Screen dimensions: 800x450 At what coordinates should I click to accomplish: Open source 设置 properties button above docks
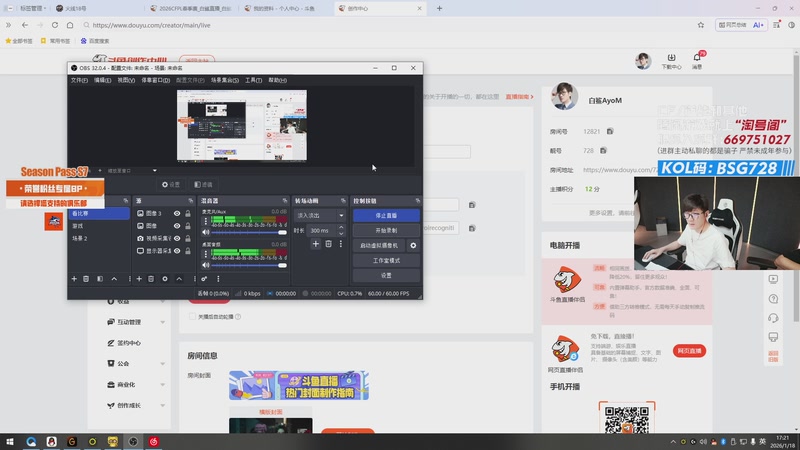pyautogui.click(x=171, y=184)
